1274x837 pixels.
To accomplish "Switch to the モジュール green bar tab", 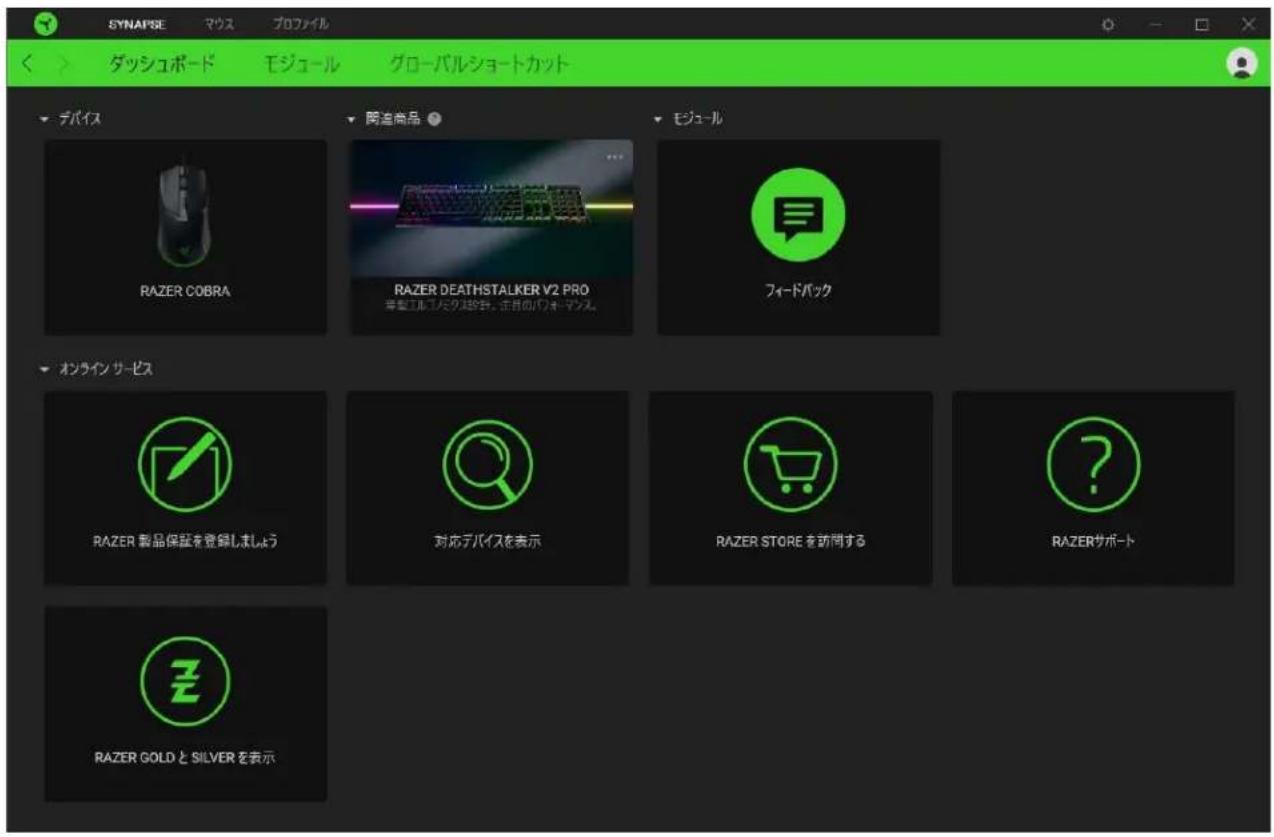I will coord(304,65).
